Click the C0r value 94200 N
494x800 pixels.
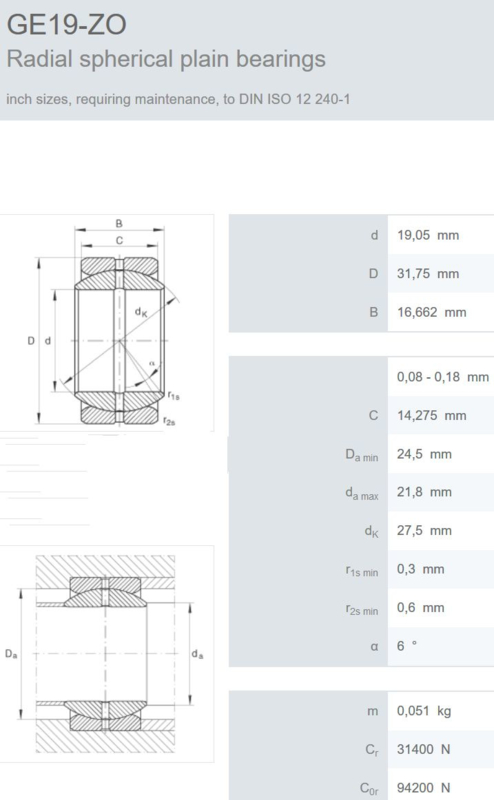[424, 788]
